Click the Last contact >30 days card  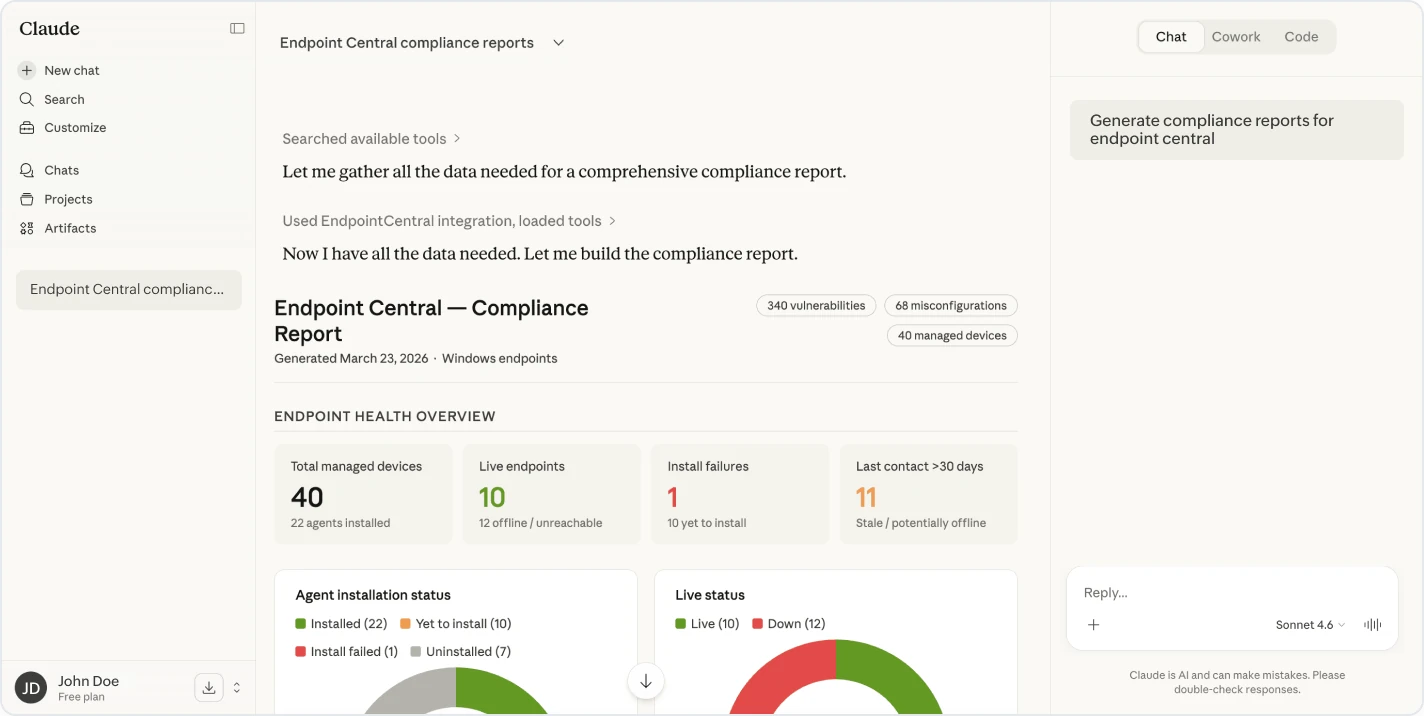pos(929,494)
